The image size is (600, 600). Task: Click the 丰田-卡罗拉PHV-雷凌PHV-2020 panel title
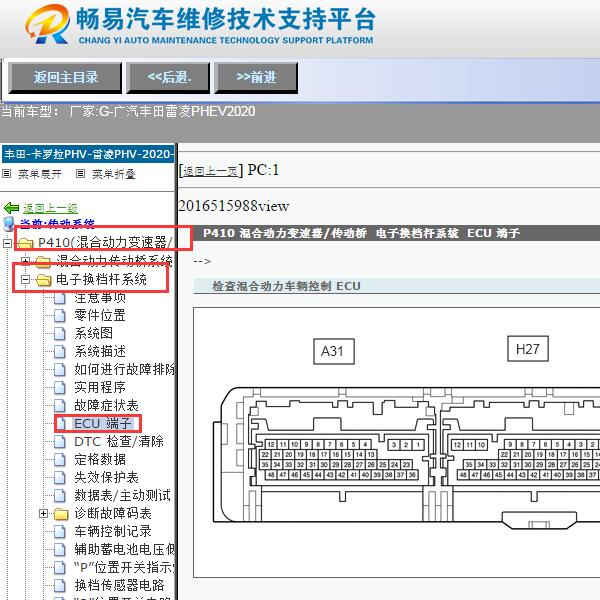pos(88,154)
